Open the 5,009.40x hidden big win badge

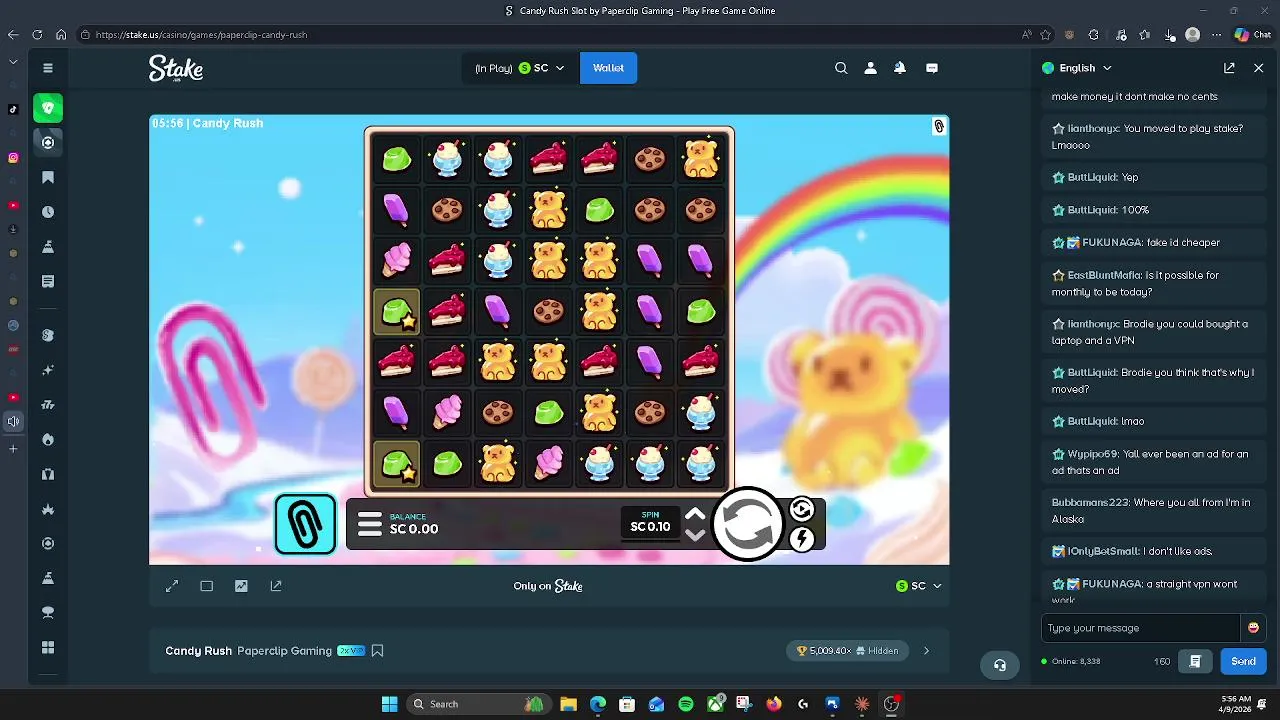point(848,651)
